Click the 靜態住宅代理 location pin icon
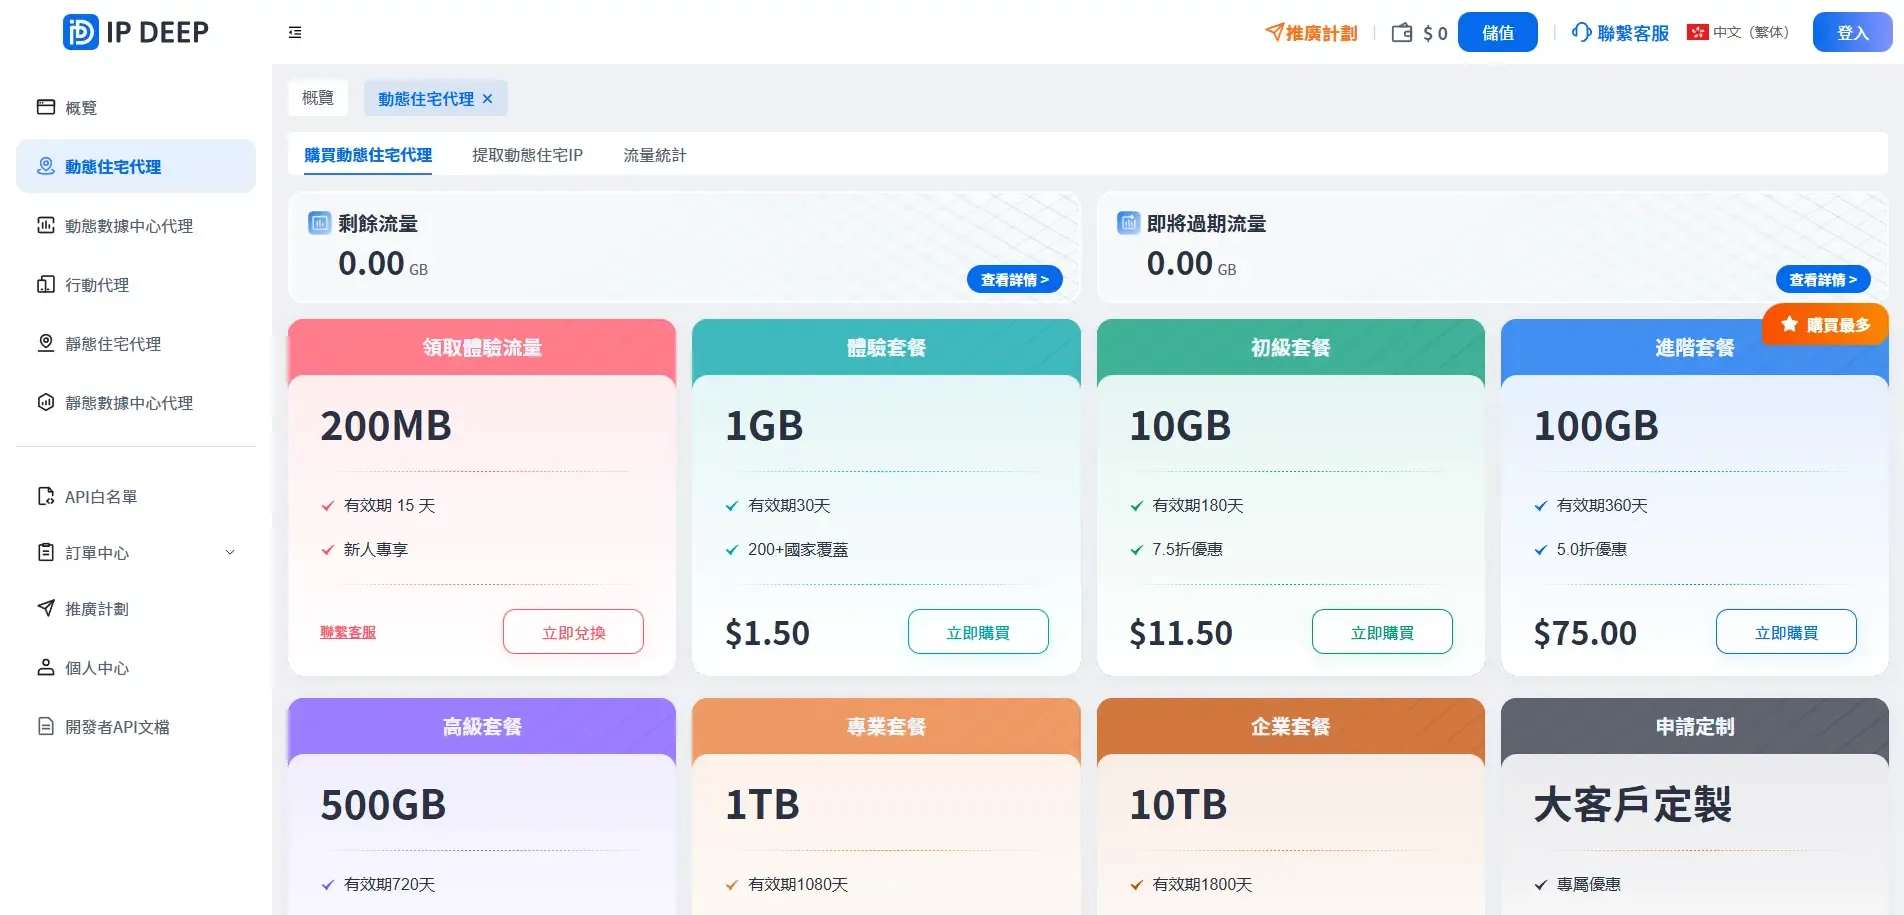The image size is (1904, 915). pyautogui.click(x=46, y=343)
